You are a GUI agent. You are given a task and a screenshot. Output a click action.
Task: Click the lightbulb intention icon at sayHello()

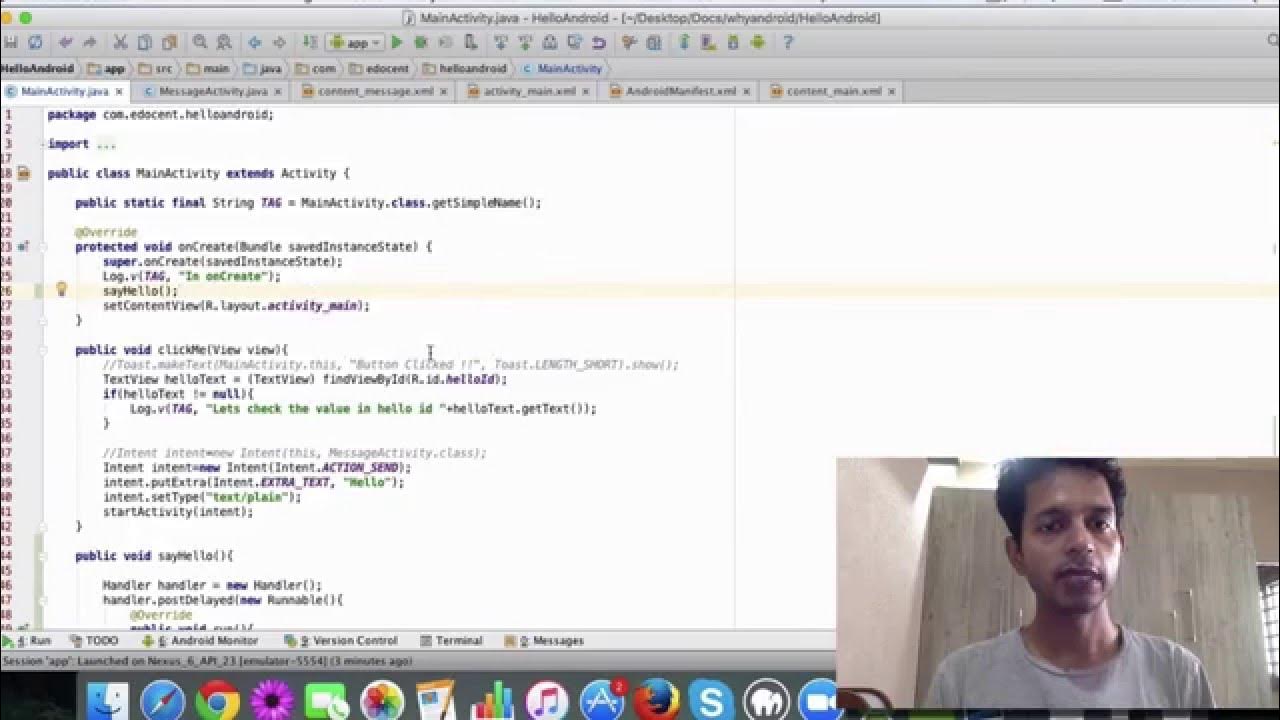[61, 290]
